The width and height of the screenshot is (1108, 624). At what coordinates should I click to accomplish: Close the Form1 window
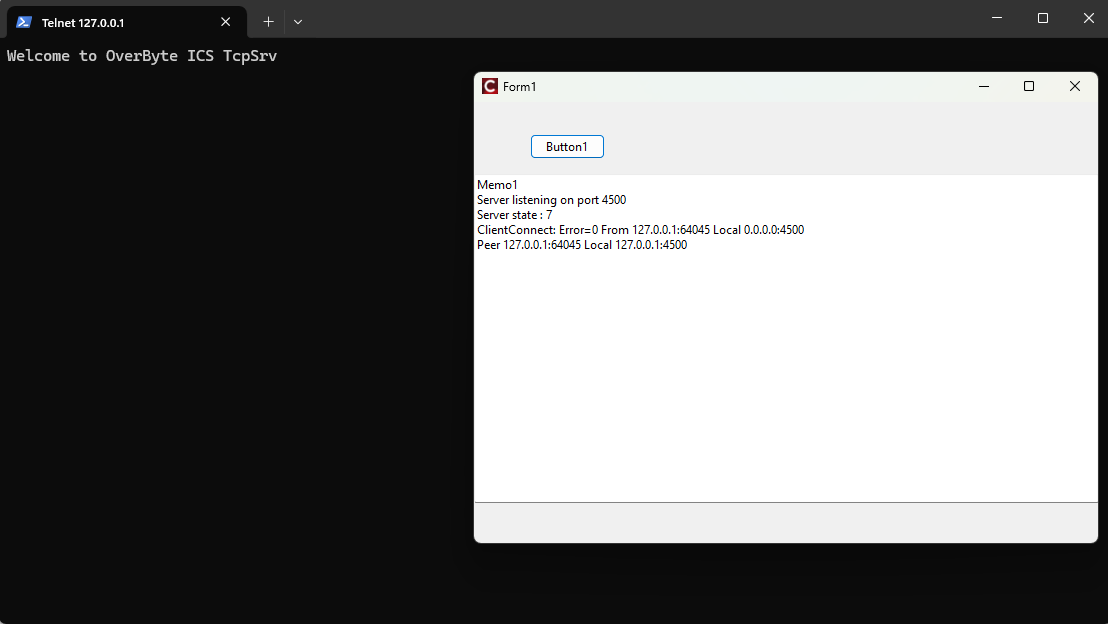click(1075, 86)
